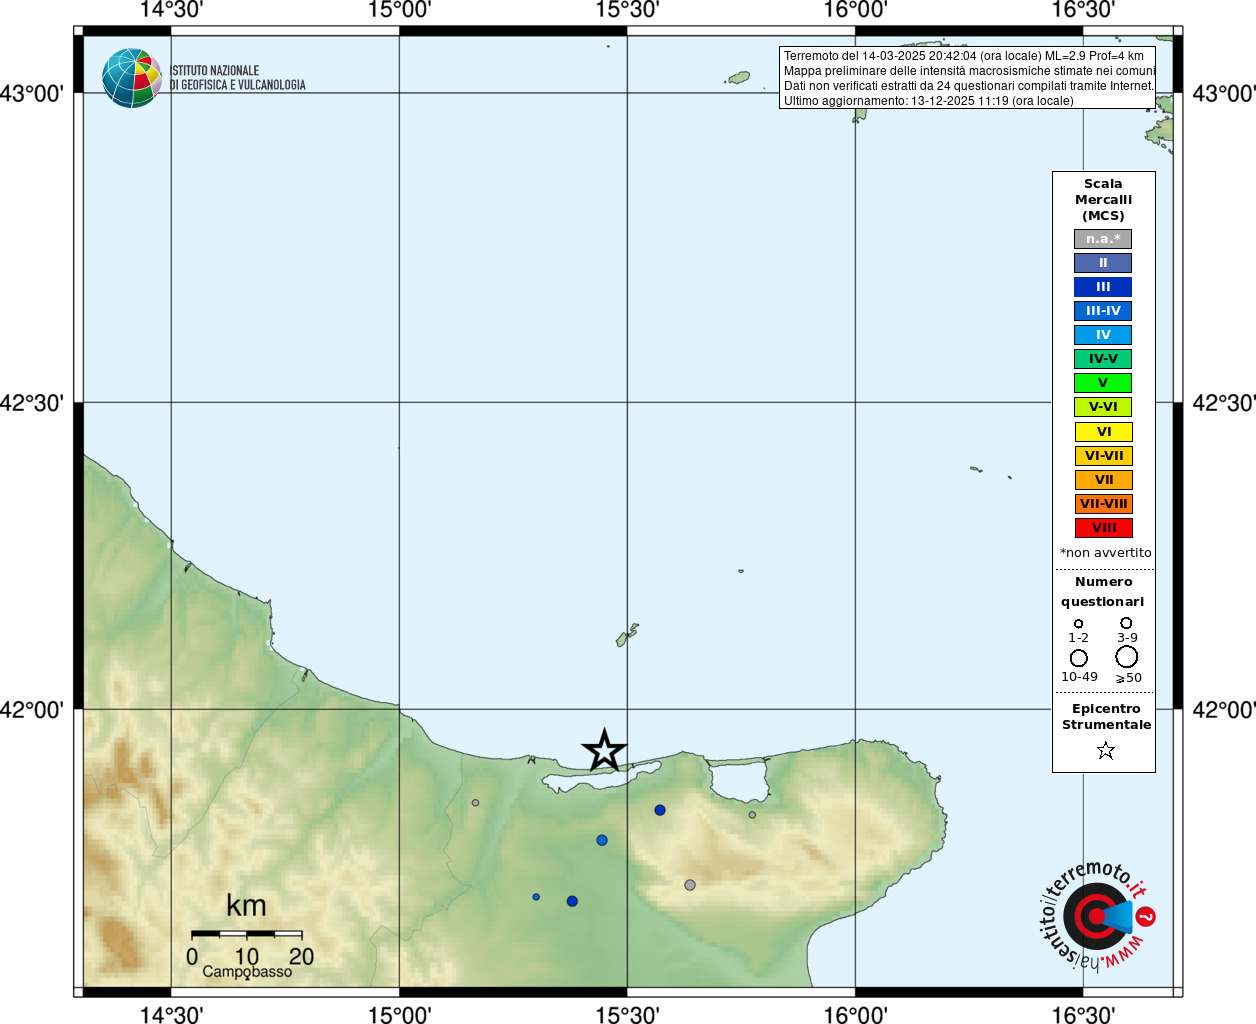1256x1024 pixels.
Task: Click the medium blue dot directly south of the epicenter star
Action: [602, 840]
